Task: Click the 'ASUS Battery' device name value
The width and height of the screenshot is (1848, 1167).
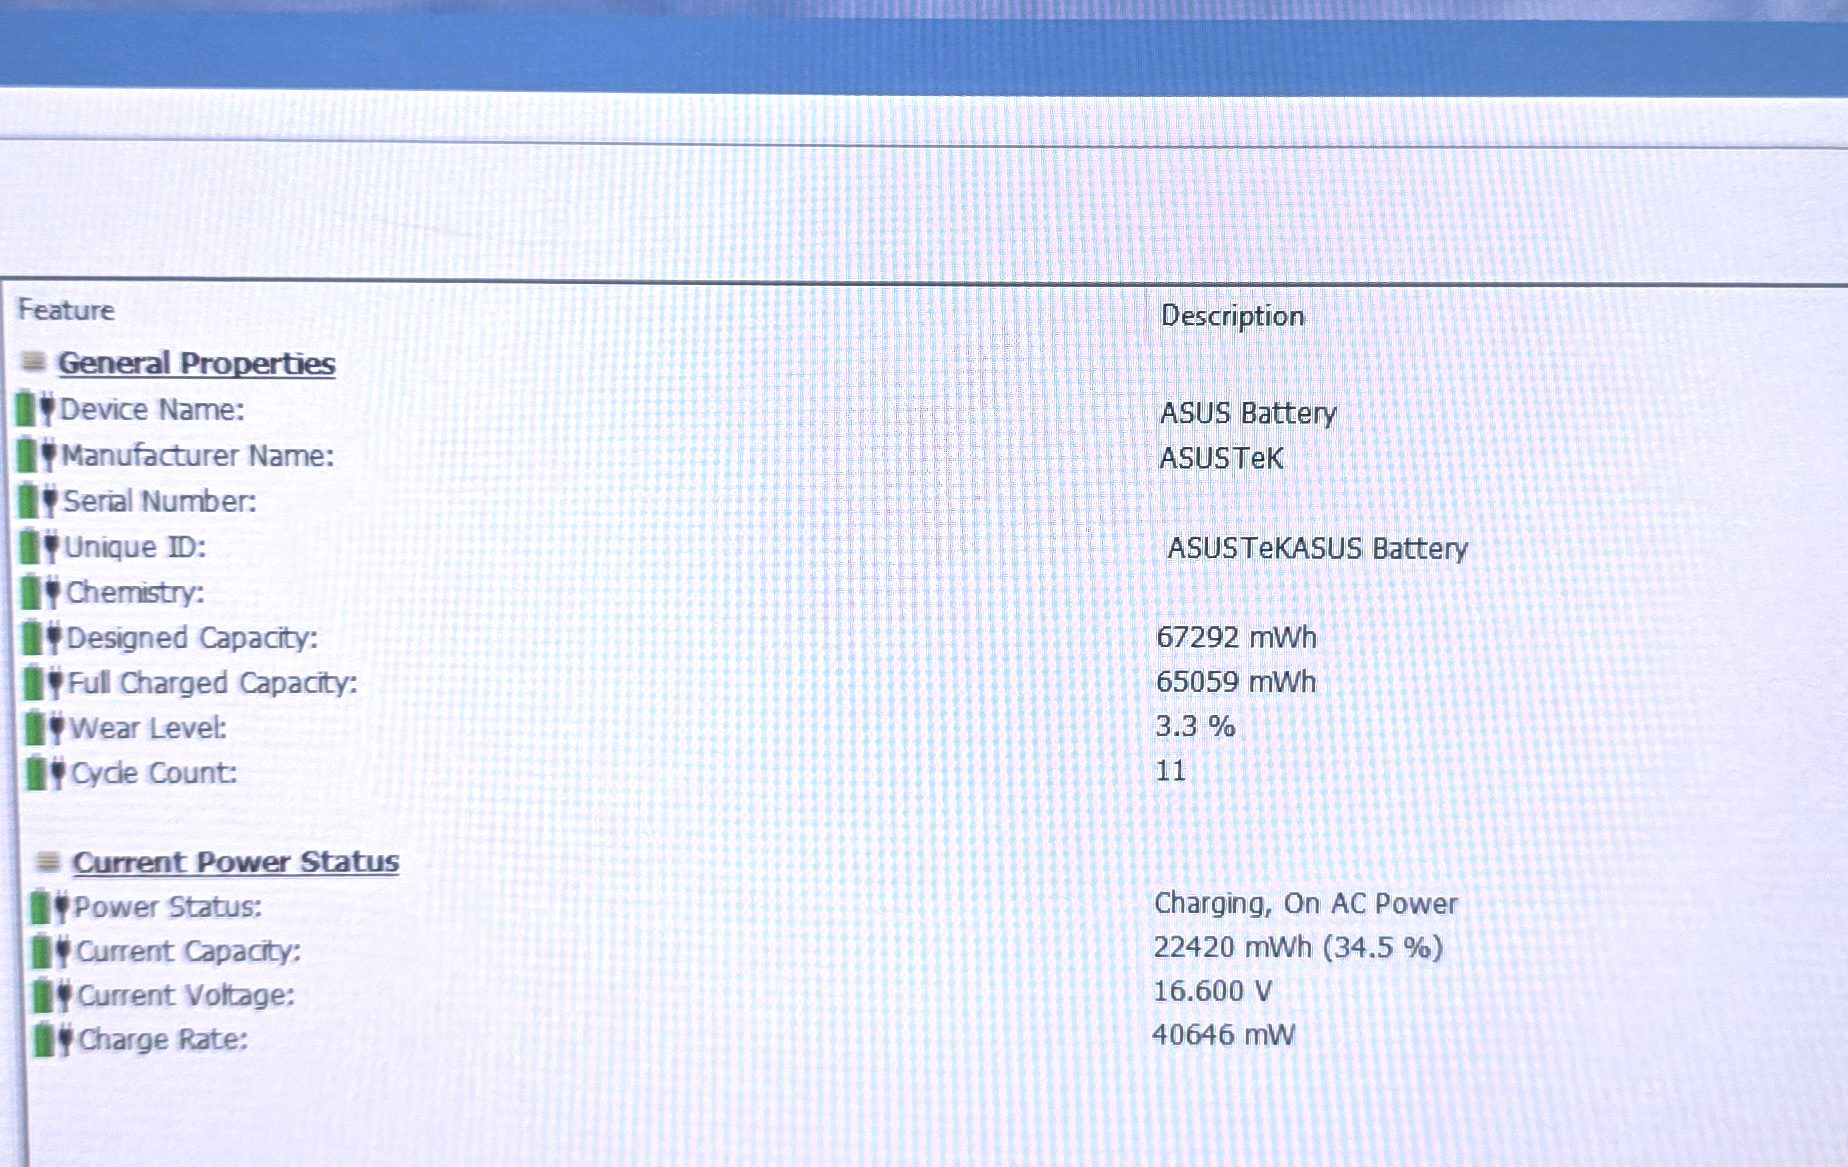Action: click(x=1248, y=413)
